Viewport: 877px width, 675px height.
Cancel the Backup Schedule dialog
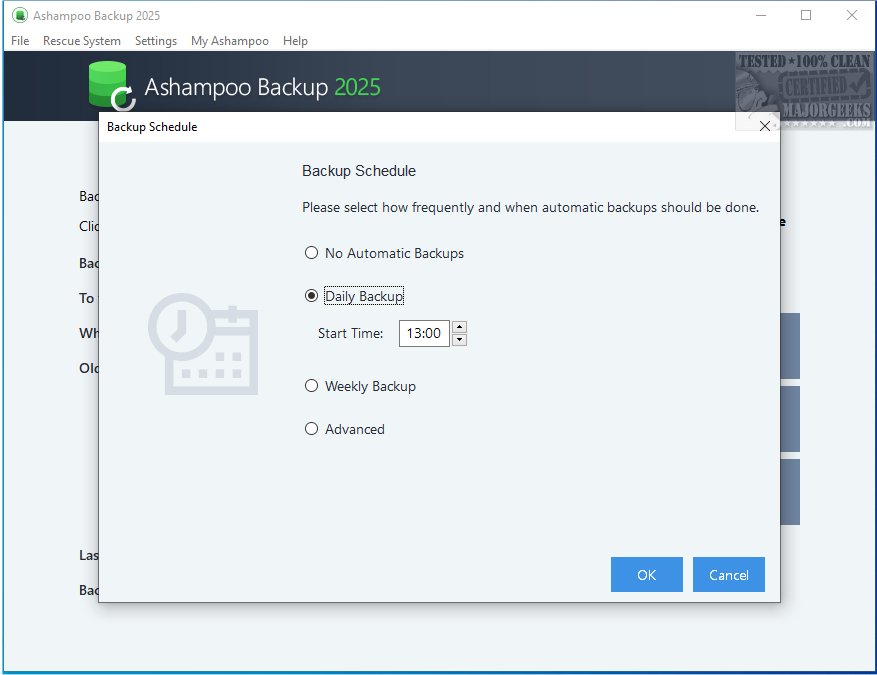click(x=728, y=574)
